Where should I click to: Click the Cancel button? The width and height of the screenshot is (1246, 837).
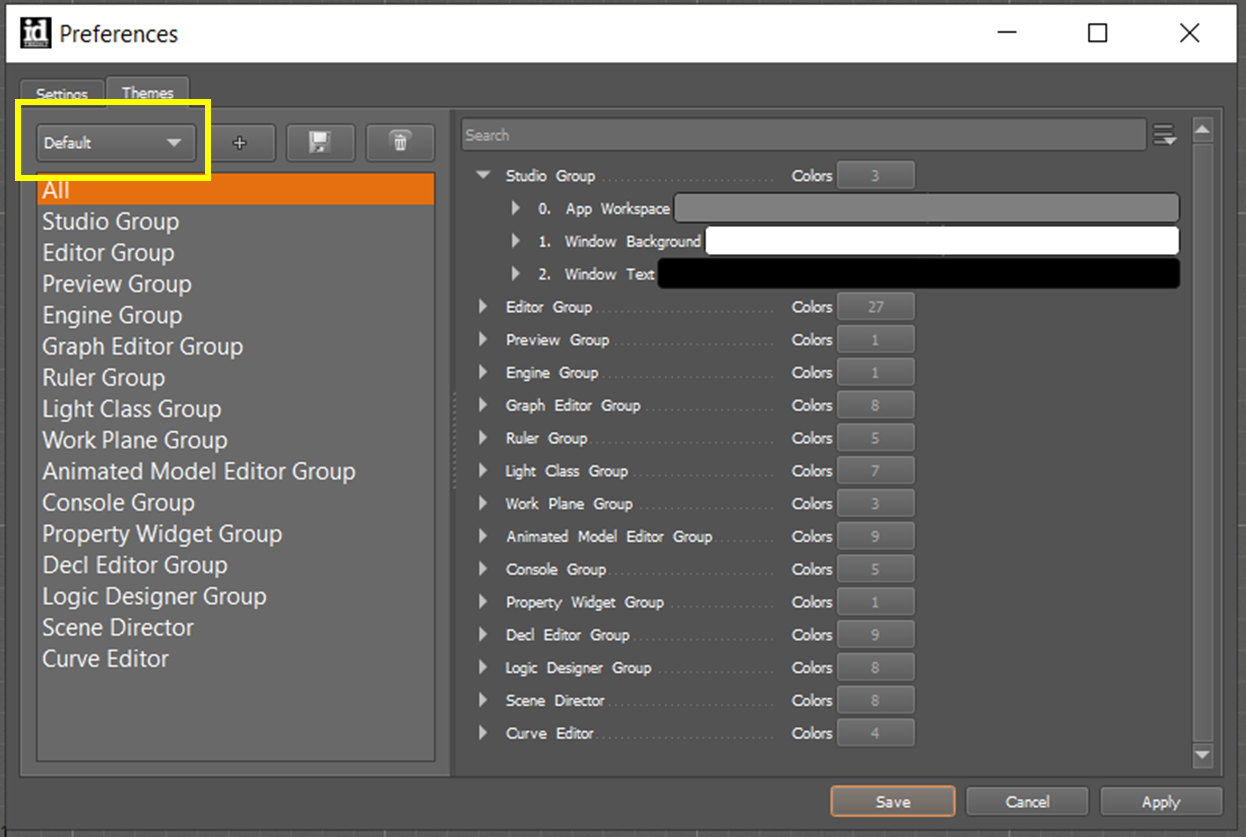(1027, 802)
